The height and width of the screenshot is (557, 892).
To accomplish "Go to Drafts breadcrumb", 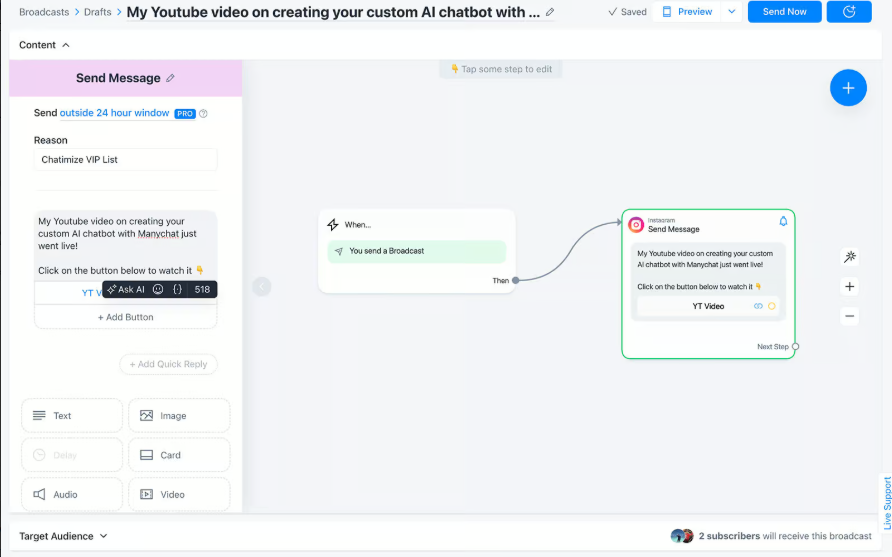I will pyautogui.click(x=98, y=12).
